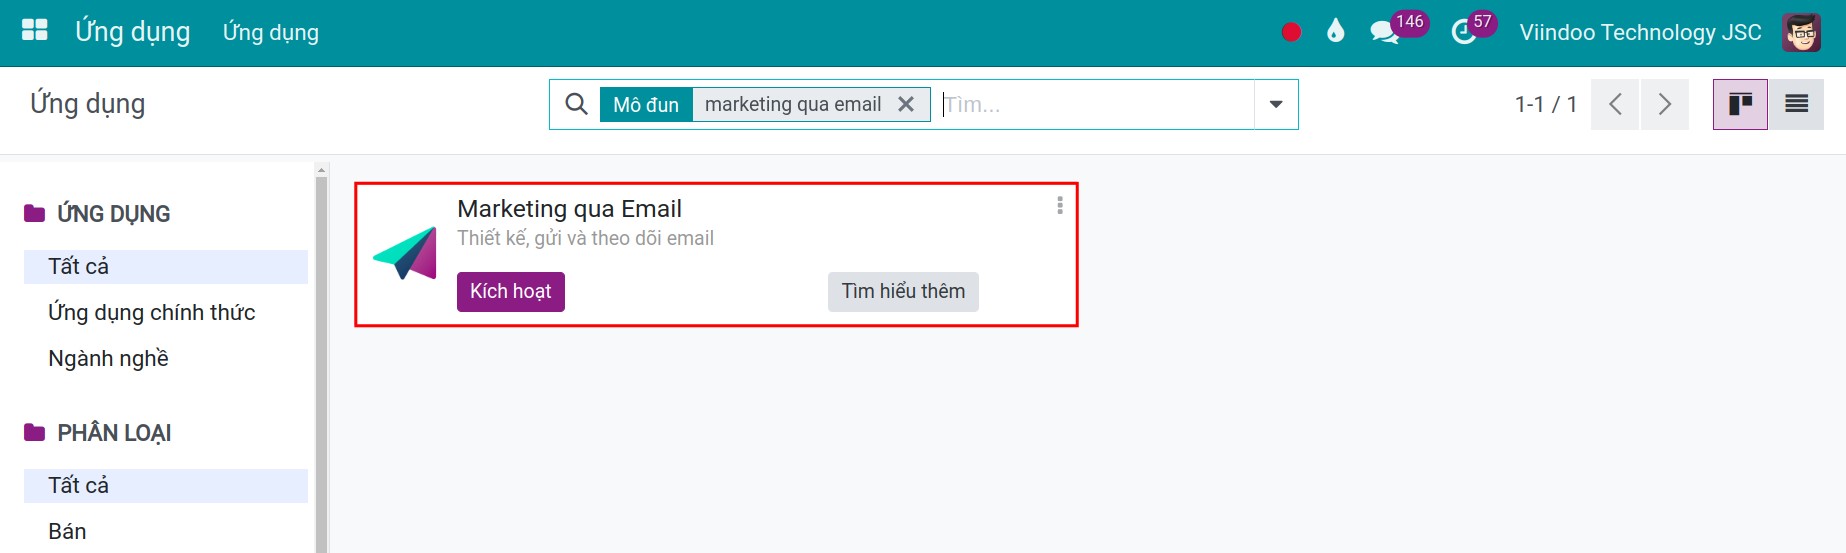
Task: Click the user avatar picture
Action: click(1802, 32)
